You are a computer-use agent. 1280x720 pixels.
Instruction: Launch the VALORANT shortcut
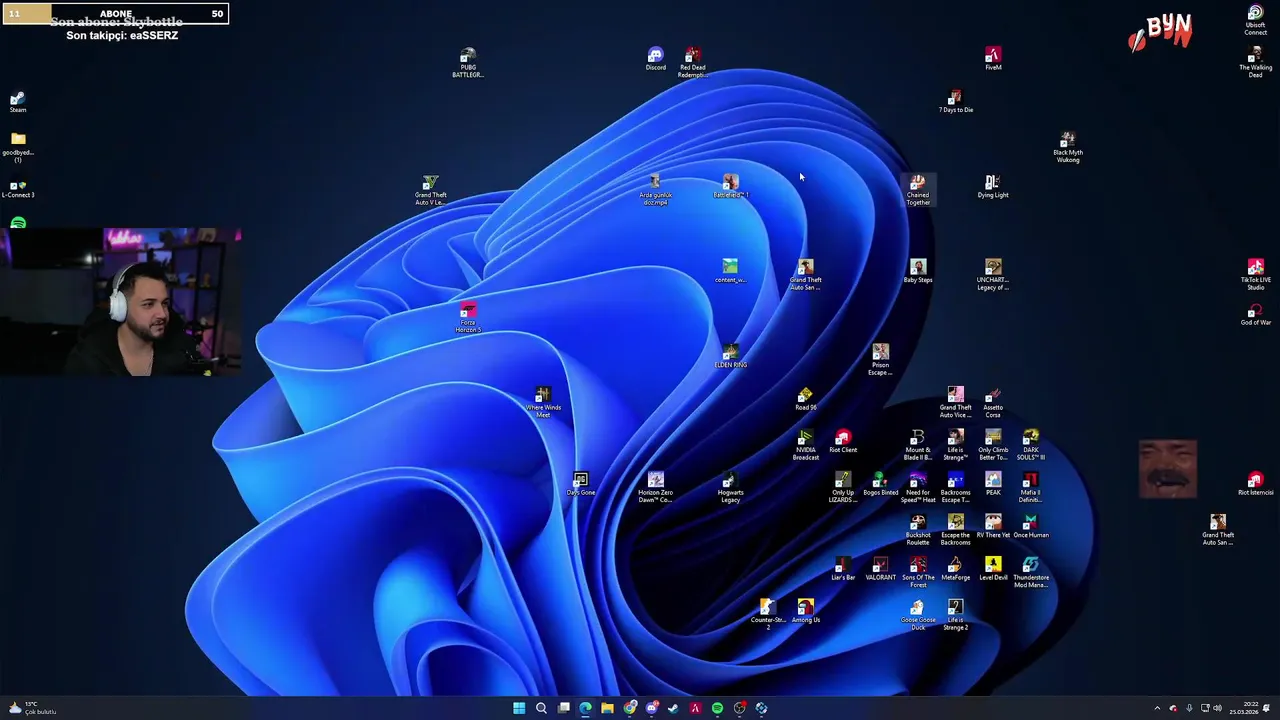pos(880,569)
